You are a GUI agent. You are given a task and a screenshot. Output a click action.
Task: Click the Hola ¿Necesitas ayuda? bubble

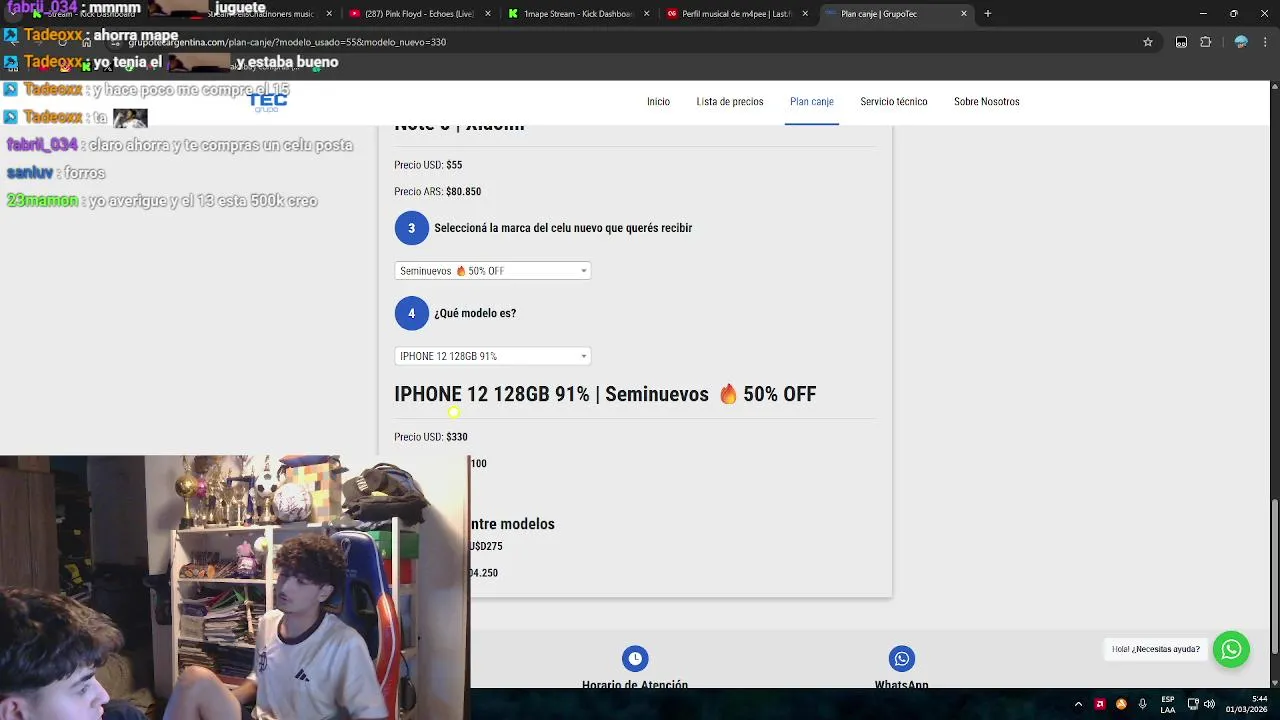(x=1156, y=649)
